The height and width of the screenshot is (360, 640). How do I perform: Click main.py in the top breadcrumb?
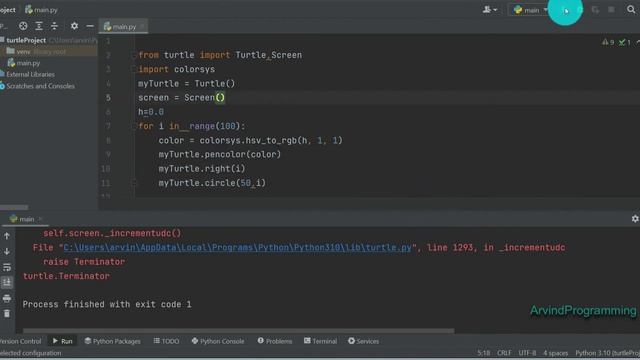click(x=41, y=10)
